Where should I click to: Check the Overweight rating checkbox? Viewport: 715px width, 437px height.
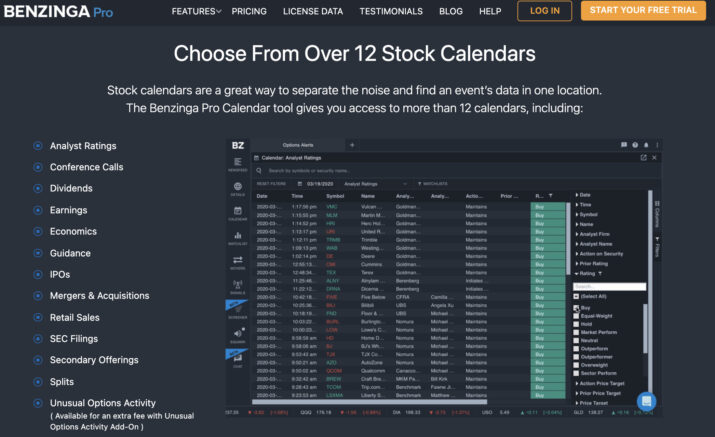tap(576, 365)
